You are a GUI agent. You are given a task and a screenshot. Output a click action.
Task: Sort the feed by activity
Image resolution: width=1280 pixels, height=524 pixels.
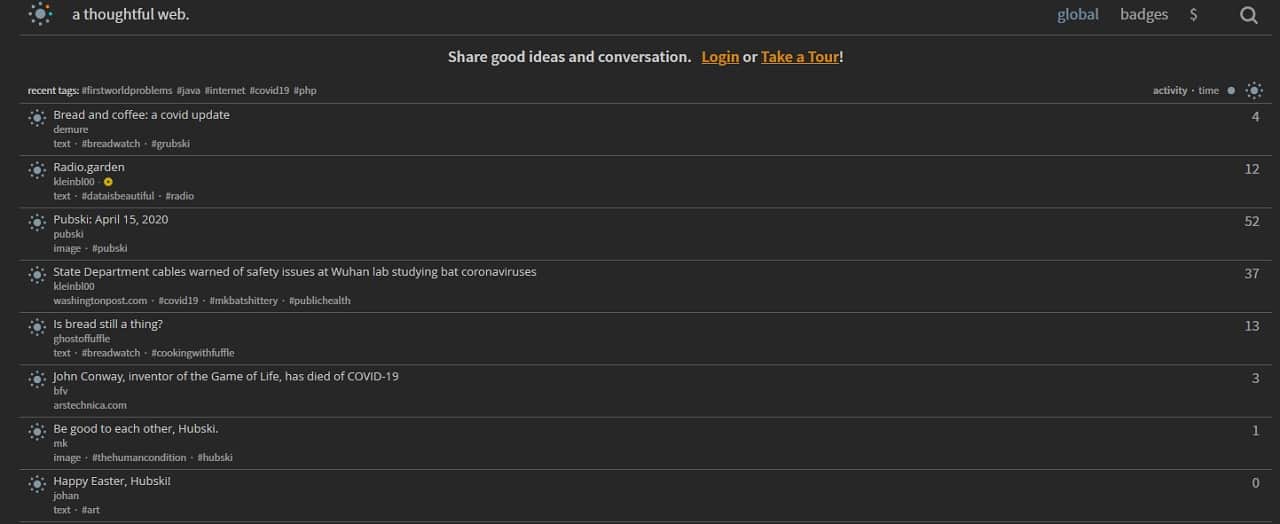(1170, 91)
